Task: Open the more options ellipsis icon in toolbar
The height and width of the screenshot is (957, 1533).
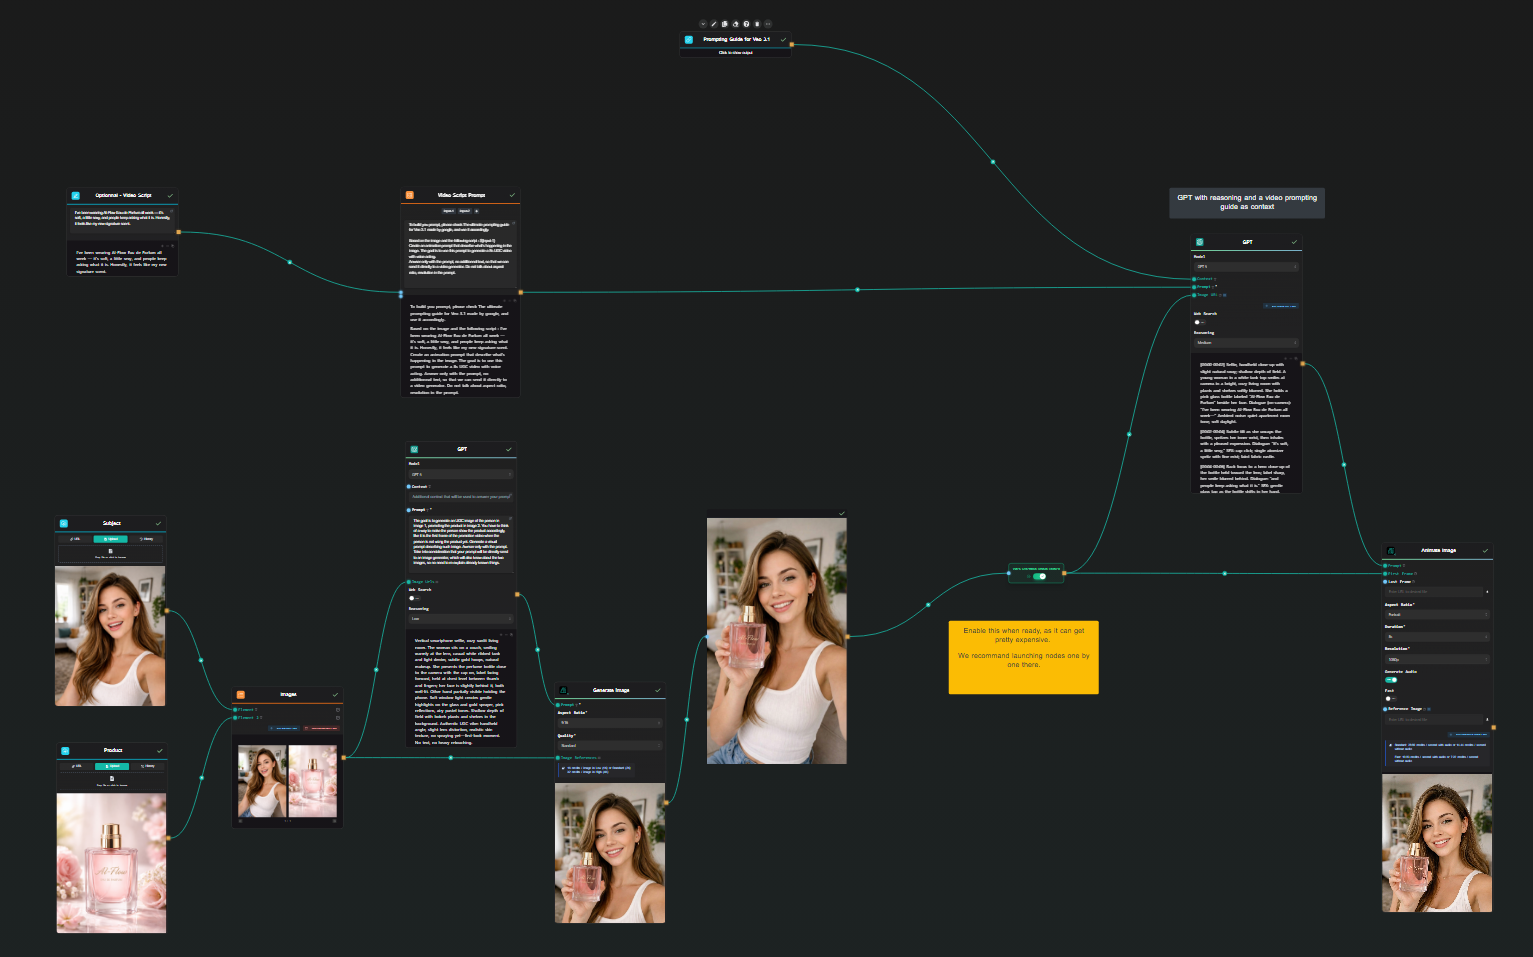Action: [768, 24]
